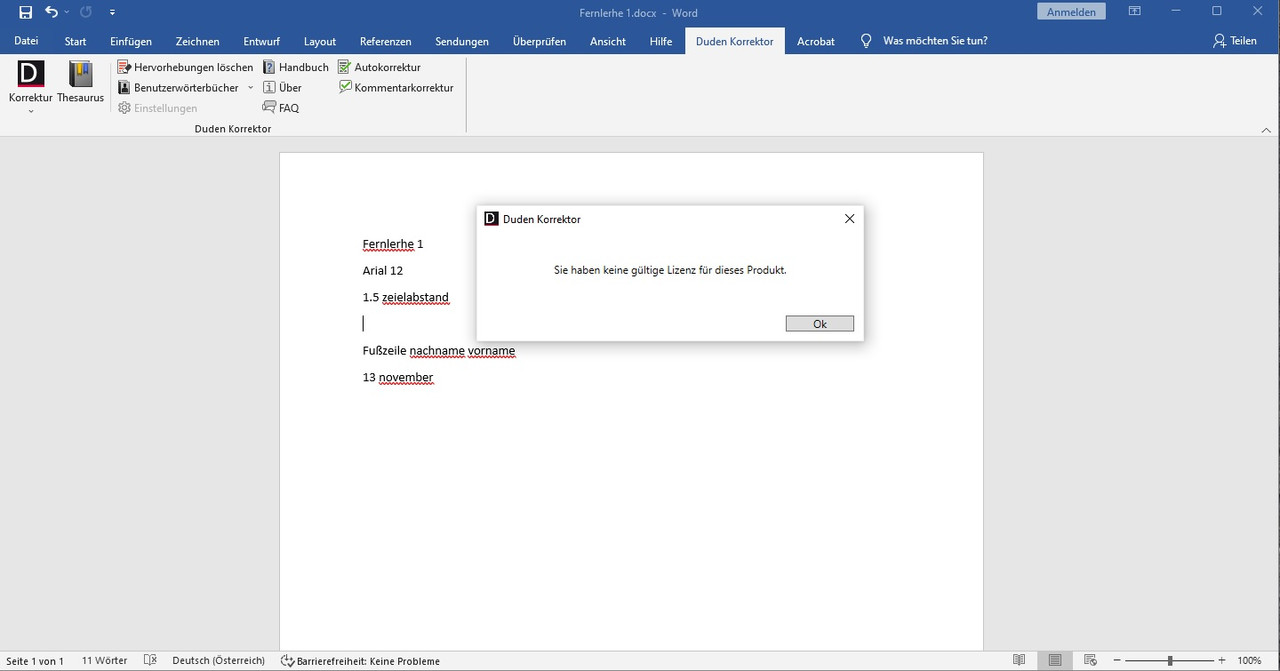Click the 'Seite 1 von 1' status entry

(35, 661)
